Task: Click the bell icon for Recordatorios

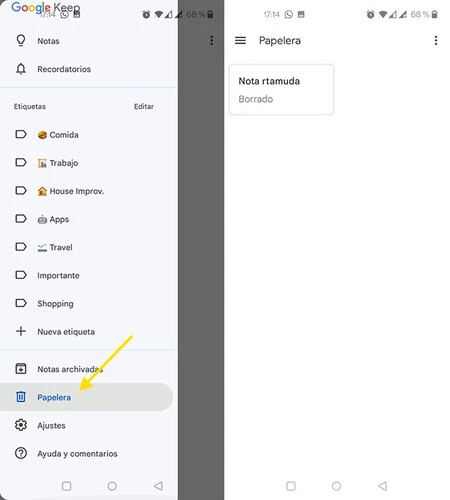Action: point(21,69)
